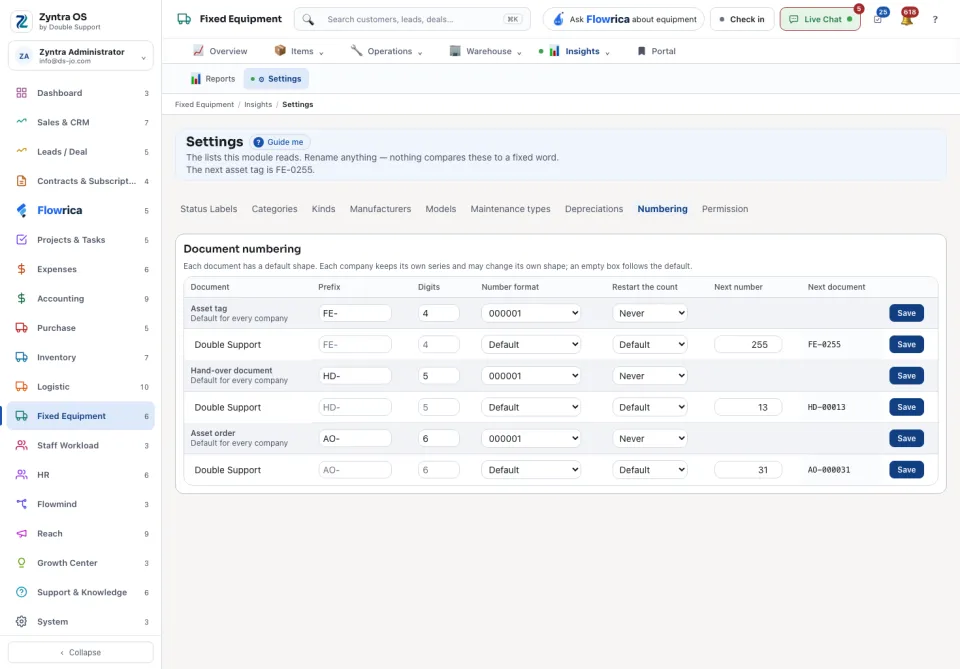Click the Fixed Equipment breadcrumb link

coord(204,105)
